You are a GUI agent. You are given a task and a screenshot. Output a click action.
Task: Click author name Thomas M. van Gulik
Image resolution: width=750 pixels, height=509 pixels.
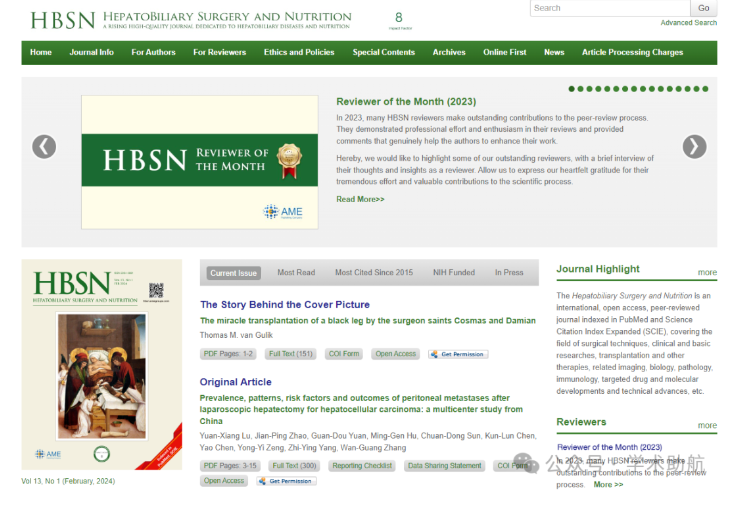(x=236, y=335)
